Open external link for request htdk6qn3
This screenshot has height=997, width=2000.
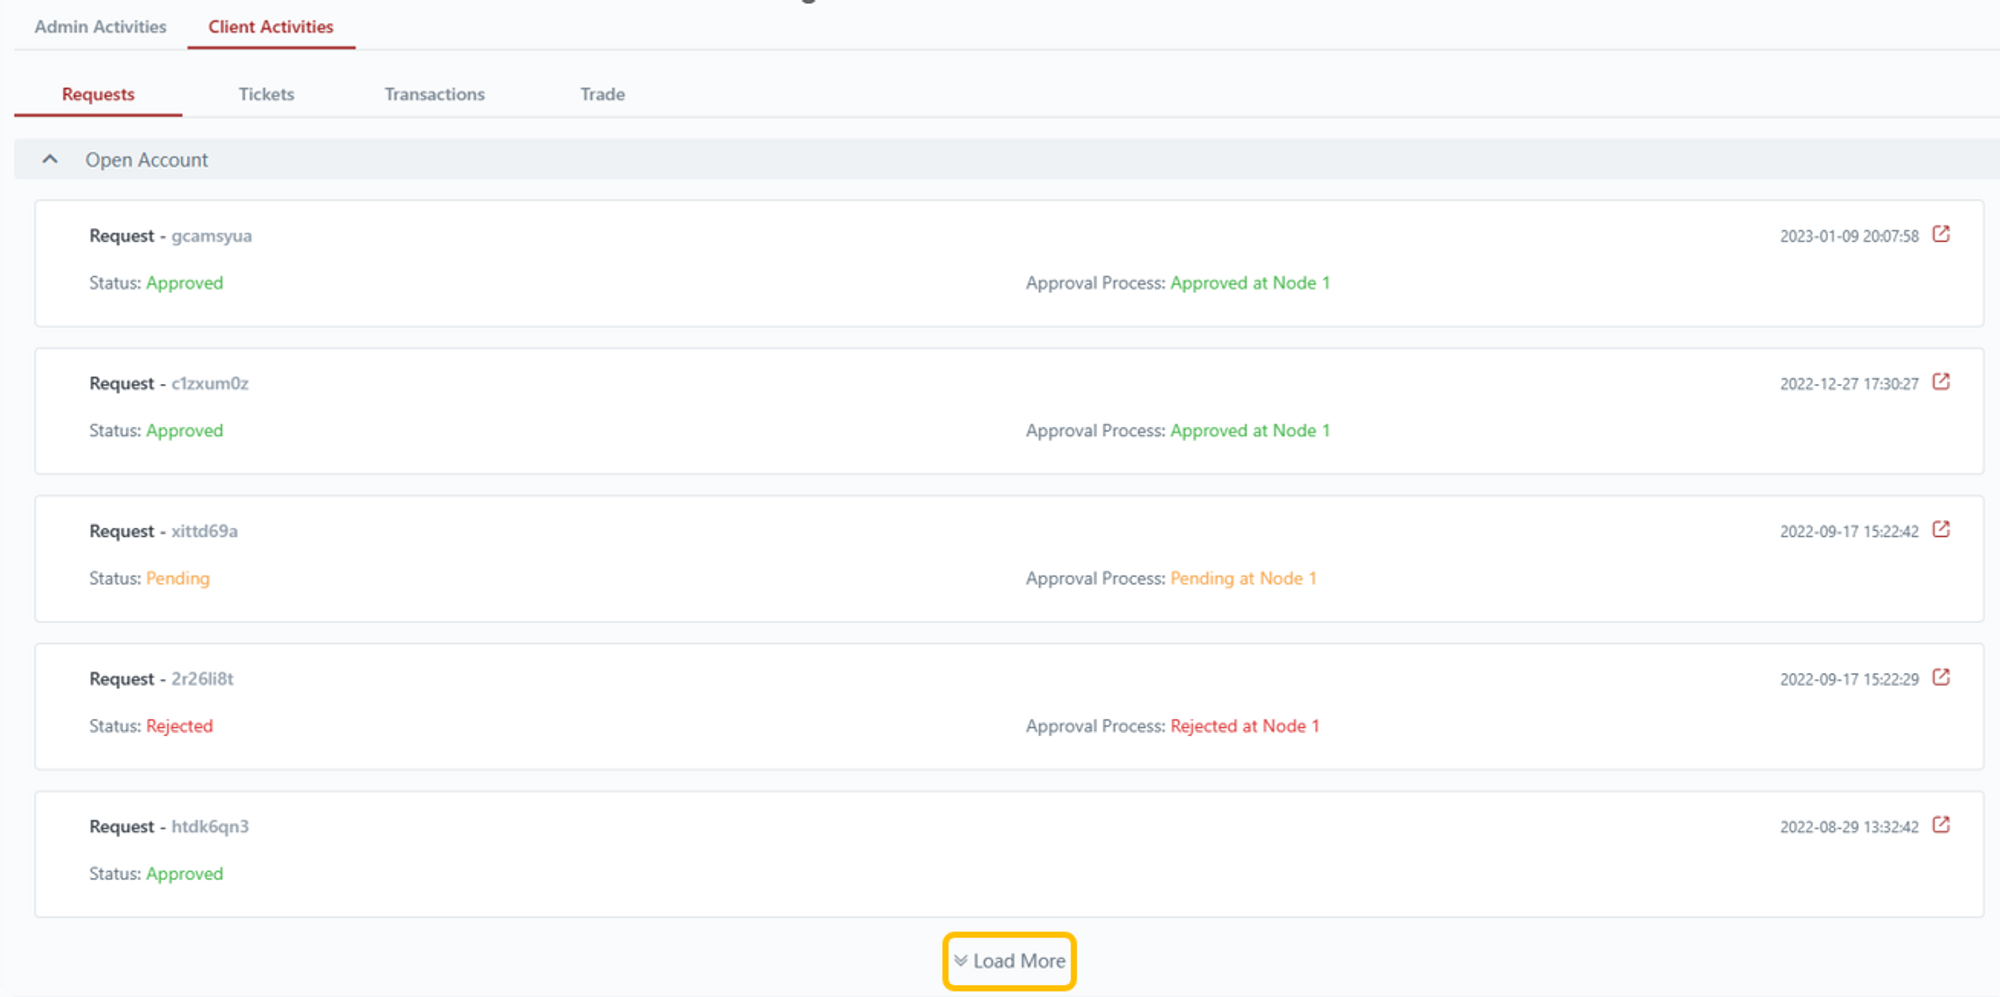coord(1941,825)
